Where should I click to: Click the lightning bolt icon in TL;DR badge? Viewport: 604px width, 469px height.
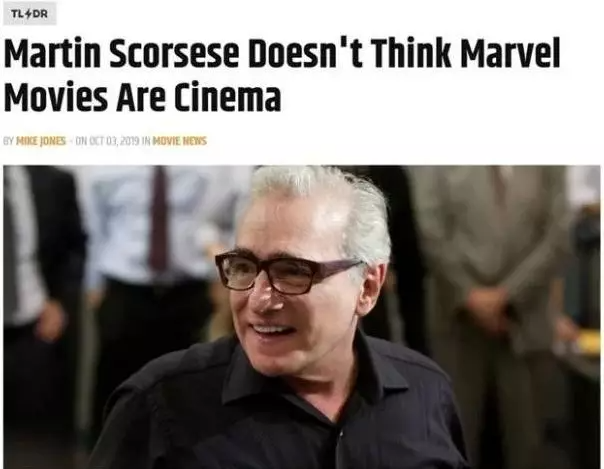28,14
